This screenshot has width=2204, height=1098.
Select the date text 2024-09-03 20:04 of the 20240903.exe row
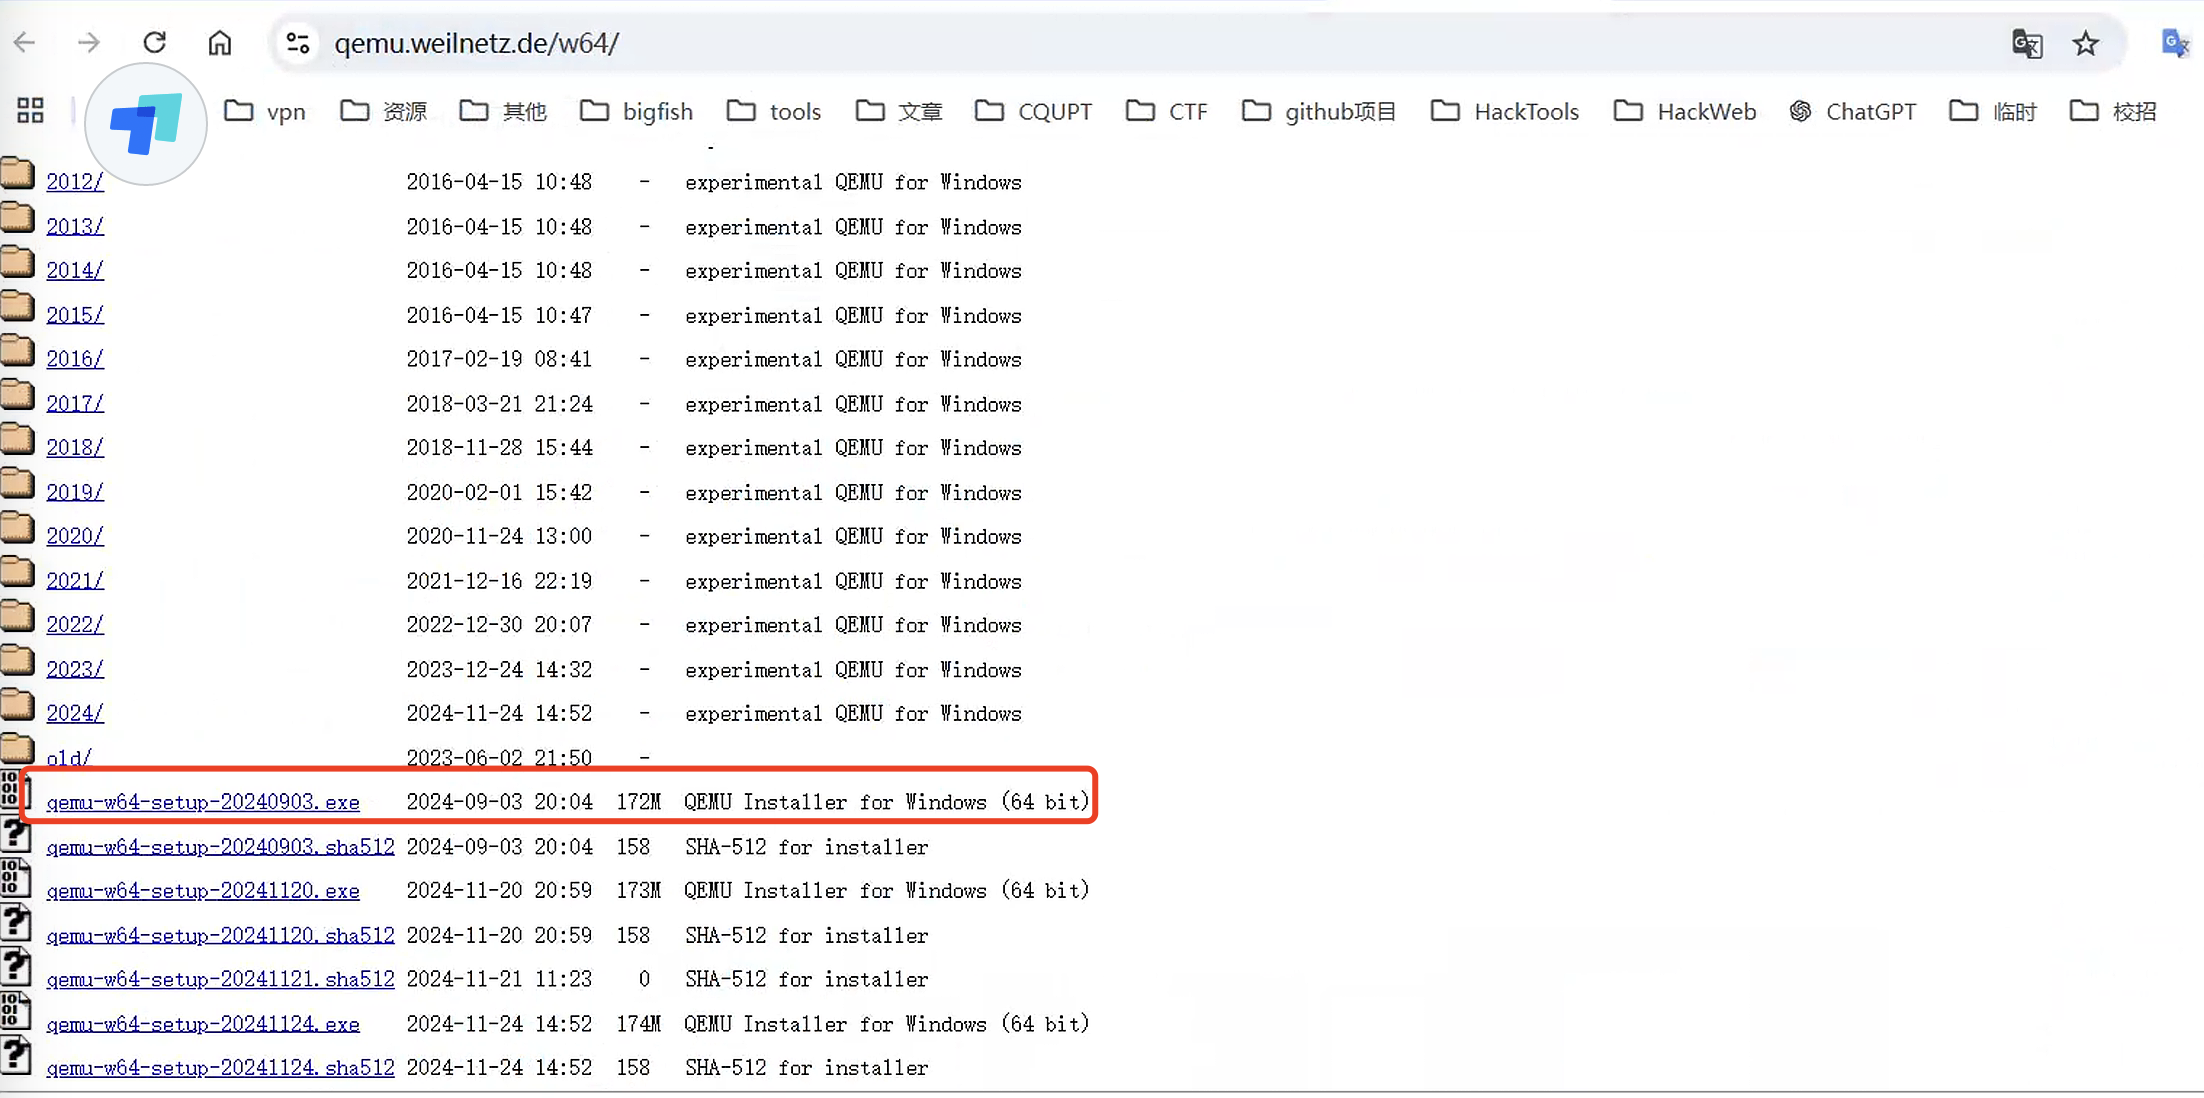point(499,802)
